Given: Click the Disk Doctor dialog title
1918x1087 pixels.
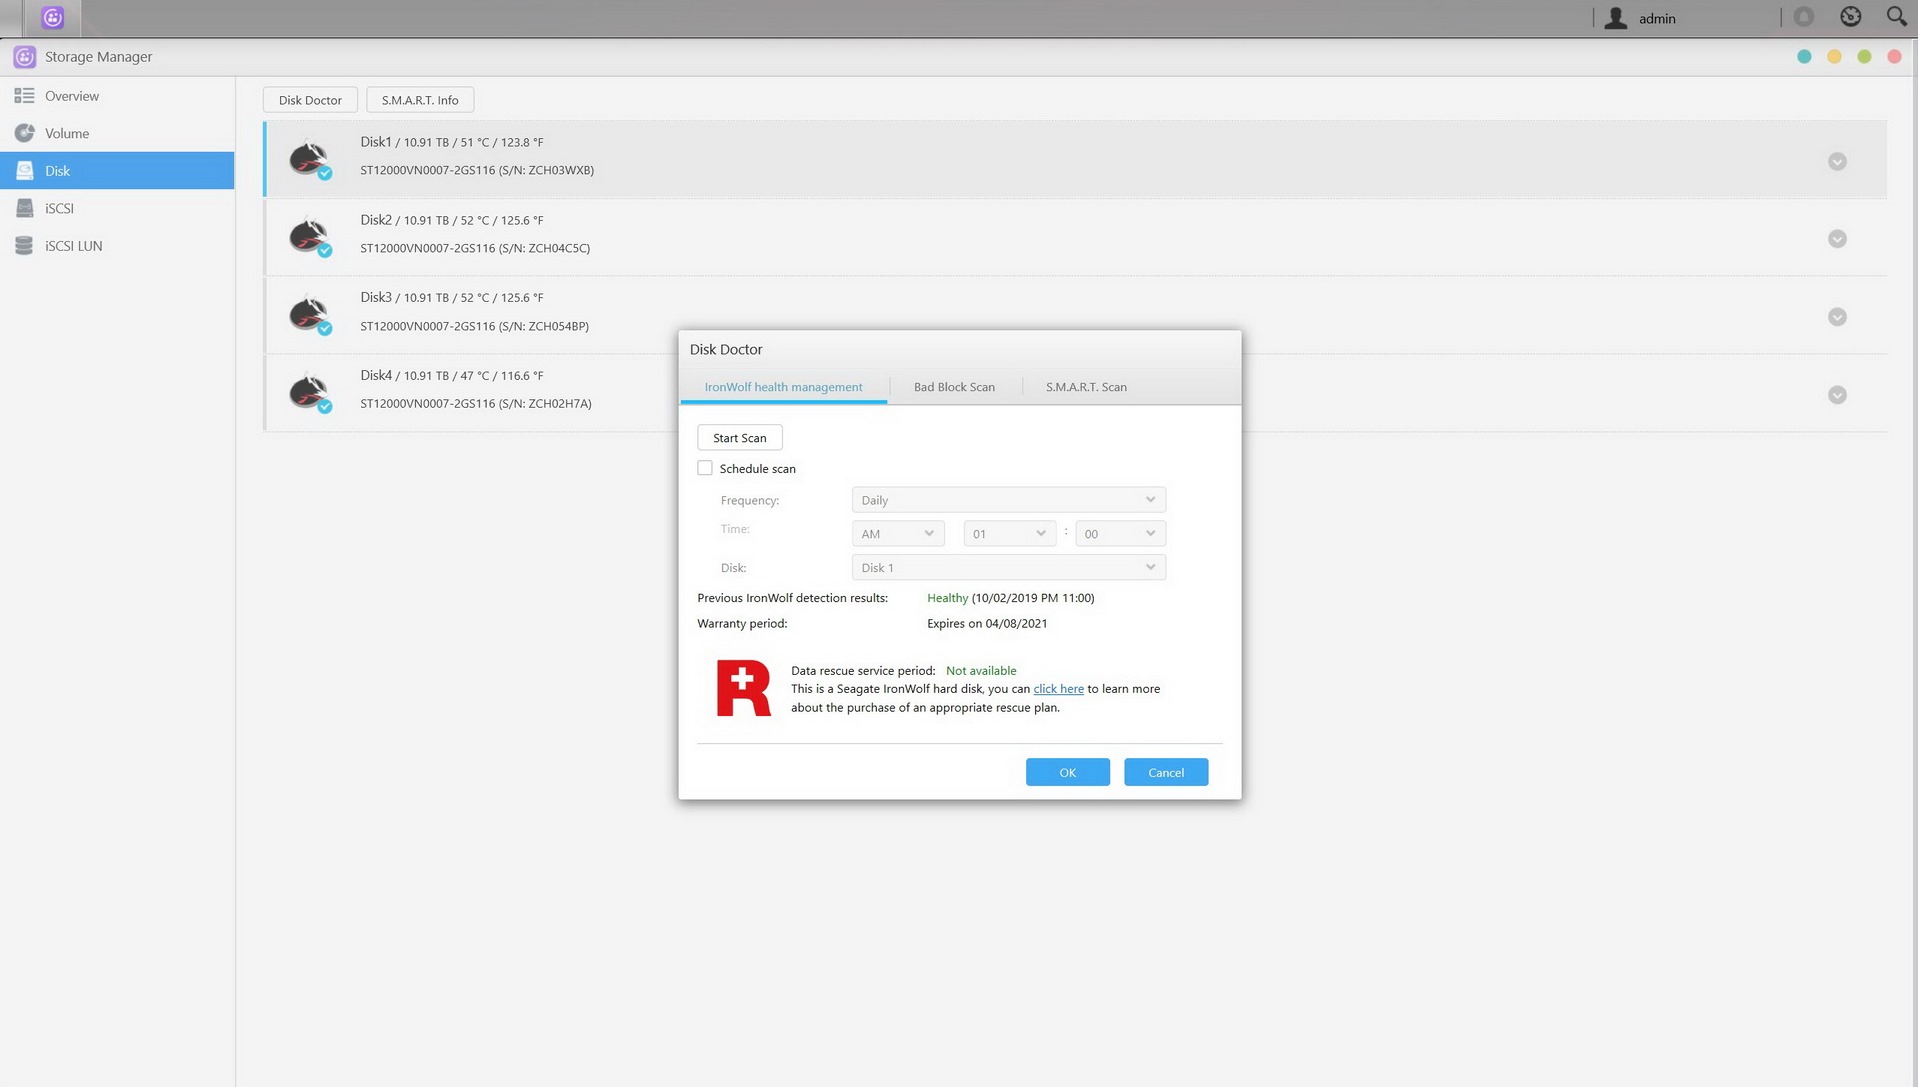Looking at the screenshot, I should tap(726, 349).
